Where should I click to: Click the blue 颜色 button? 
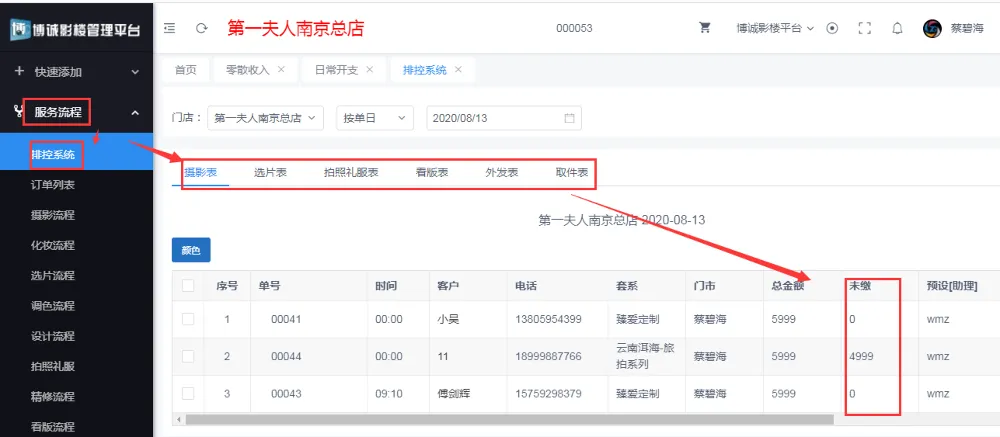pyautogui.click(x=191, y=250)
